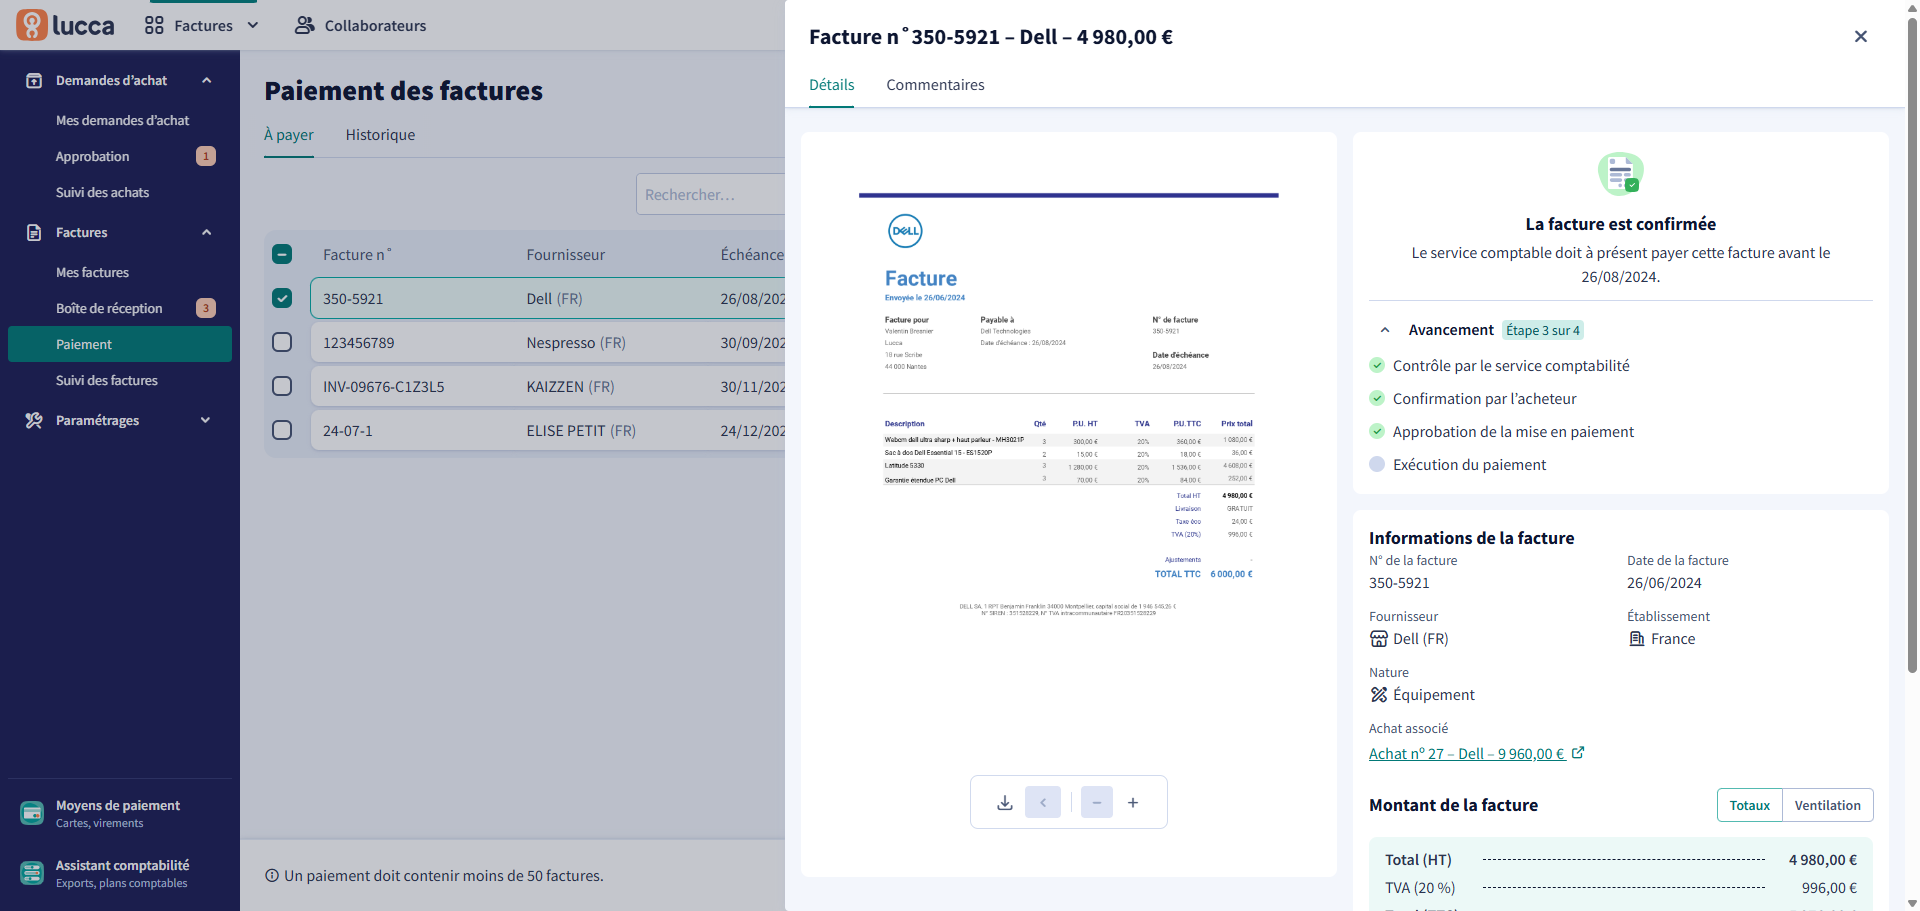1920x911 pixels.
Task: Open linked Achat n° 27 – Dell
Action: coord(1466,754)
